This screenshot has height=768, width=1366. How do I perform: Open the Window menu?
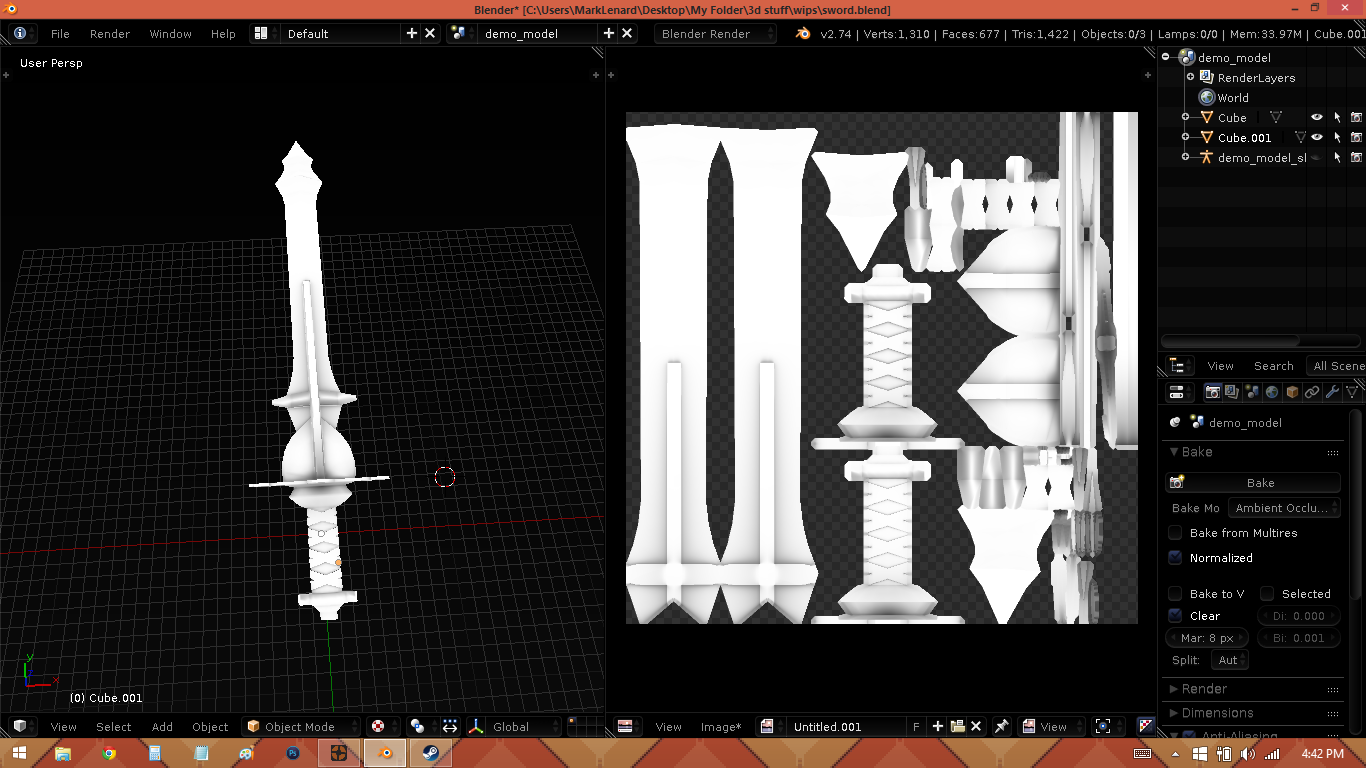click(x=171, y=34)
